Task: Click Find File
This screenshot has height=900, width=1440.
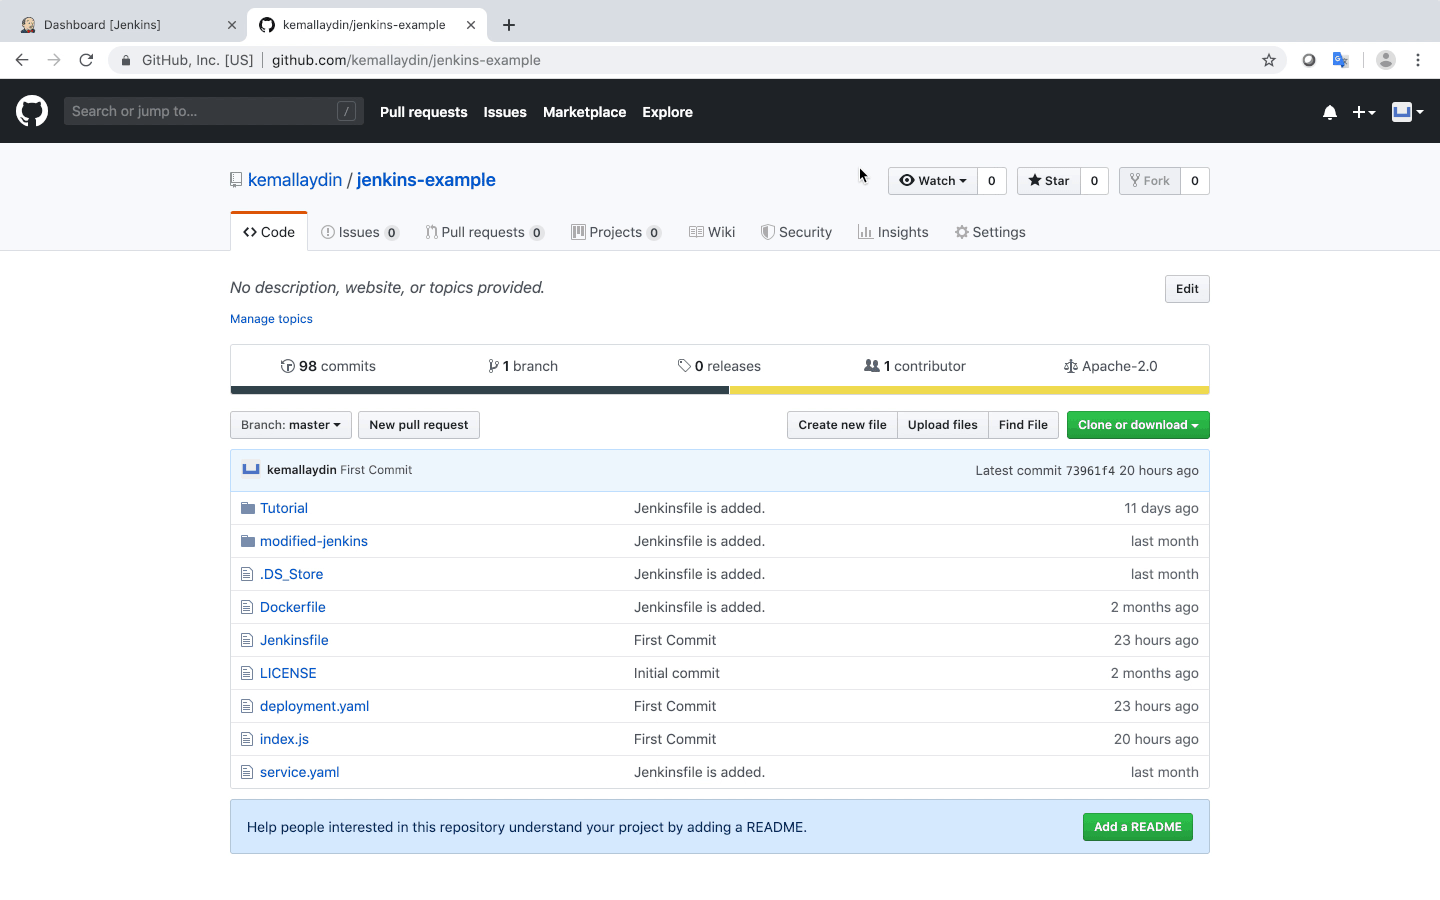Action: (1023, 425)
